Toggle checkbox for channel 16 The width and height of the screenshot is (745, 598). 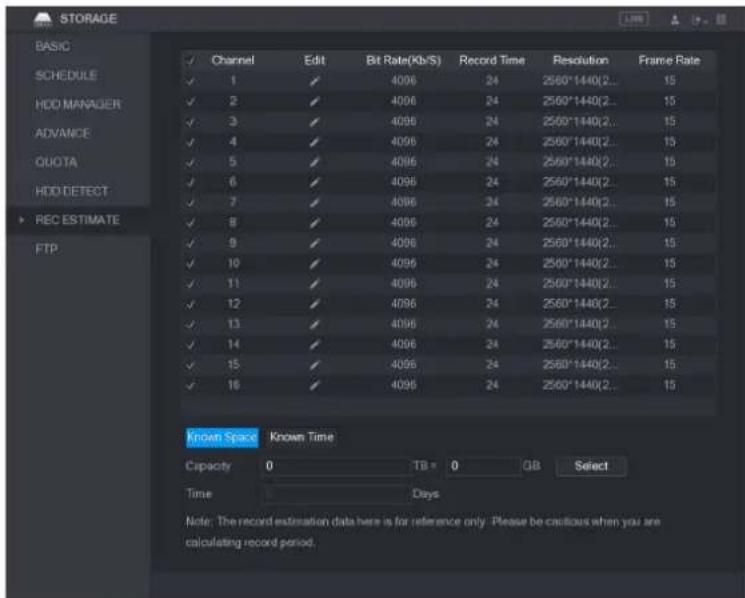coord(190,386)
